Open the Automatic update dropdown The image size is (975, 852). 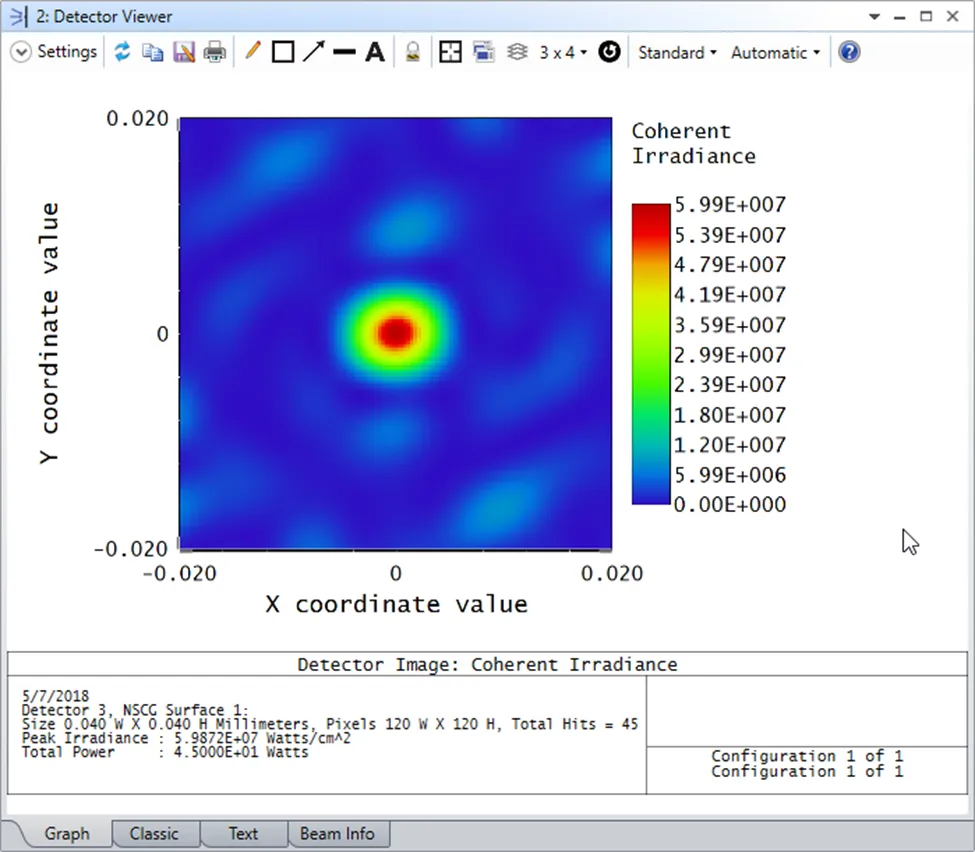(x=775, y=52)
